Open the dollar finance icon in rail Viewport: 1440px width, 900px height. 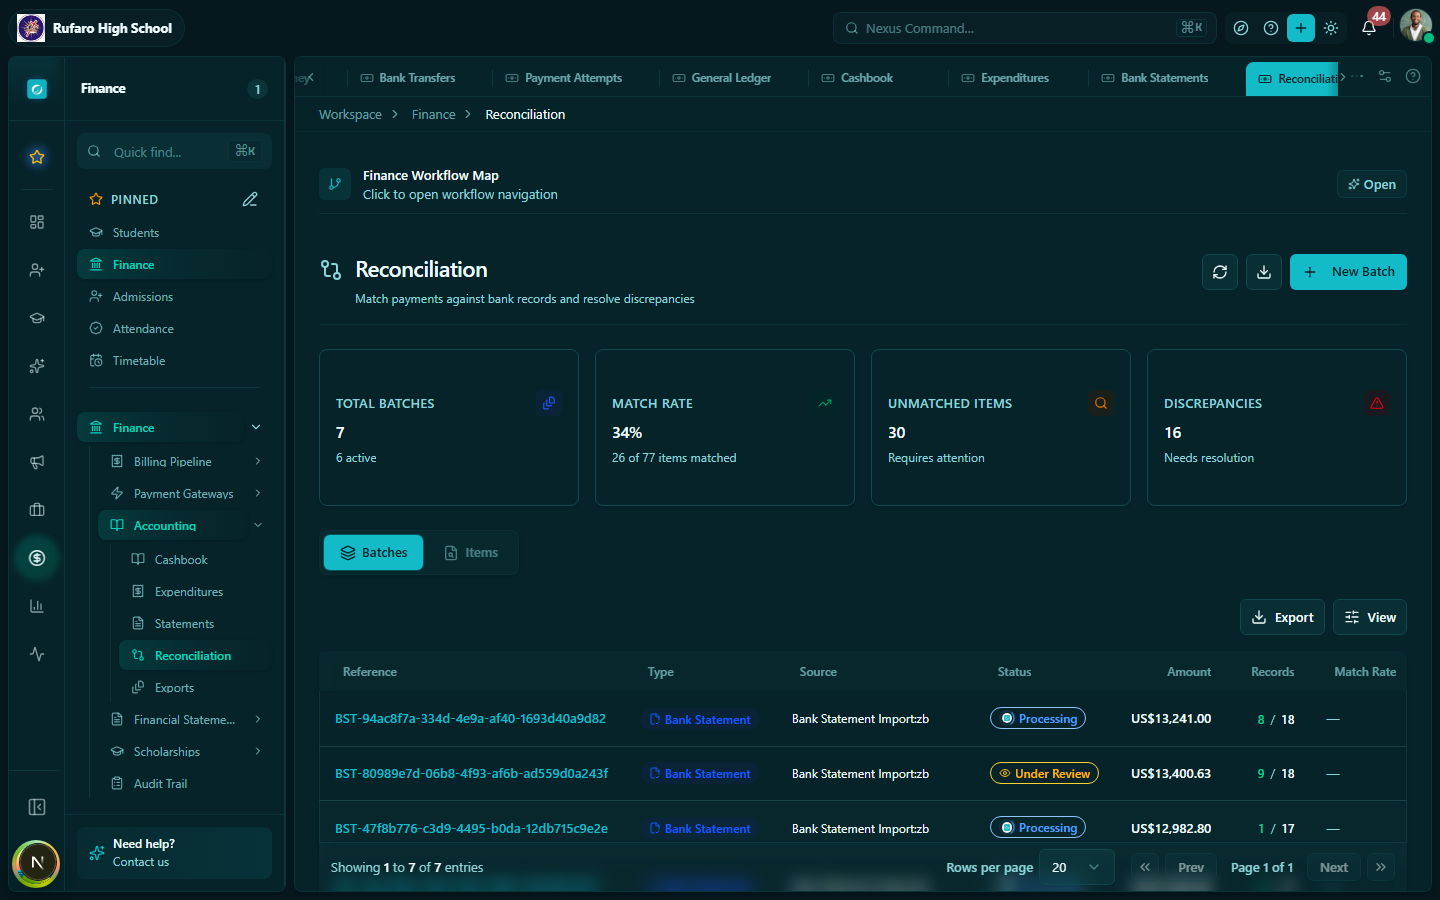(x=37, y=558)
